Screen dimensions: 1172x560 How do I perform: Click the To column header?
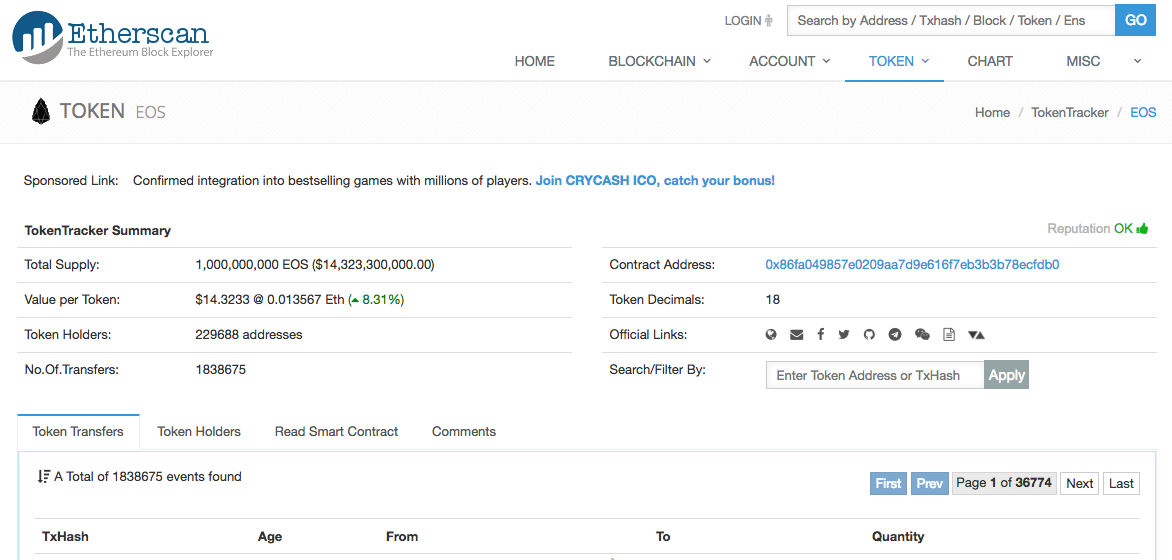(x=663, y=536)
